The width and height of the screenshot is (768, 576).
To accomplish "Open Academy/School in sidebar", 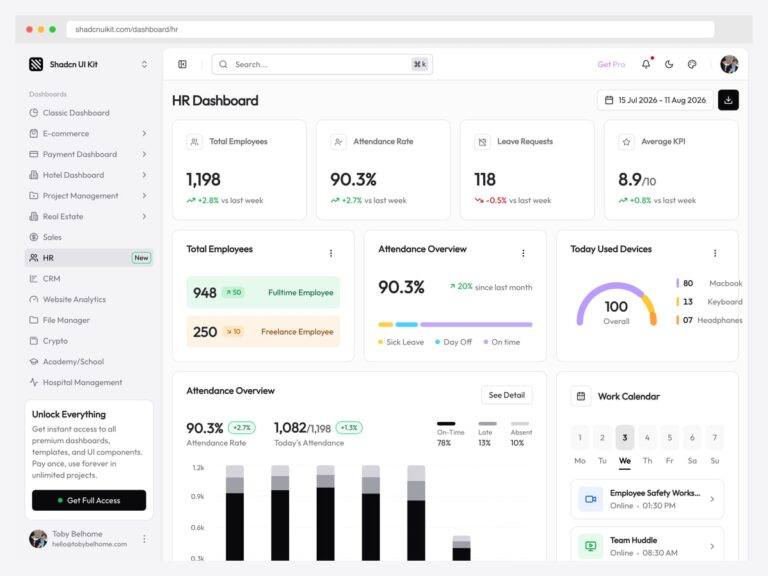I will click(x=89, y=361).
